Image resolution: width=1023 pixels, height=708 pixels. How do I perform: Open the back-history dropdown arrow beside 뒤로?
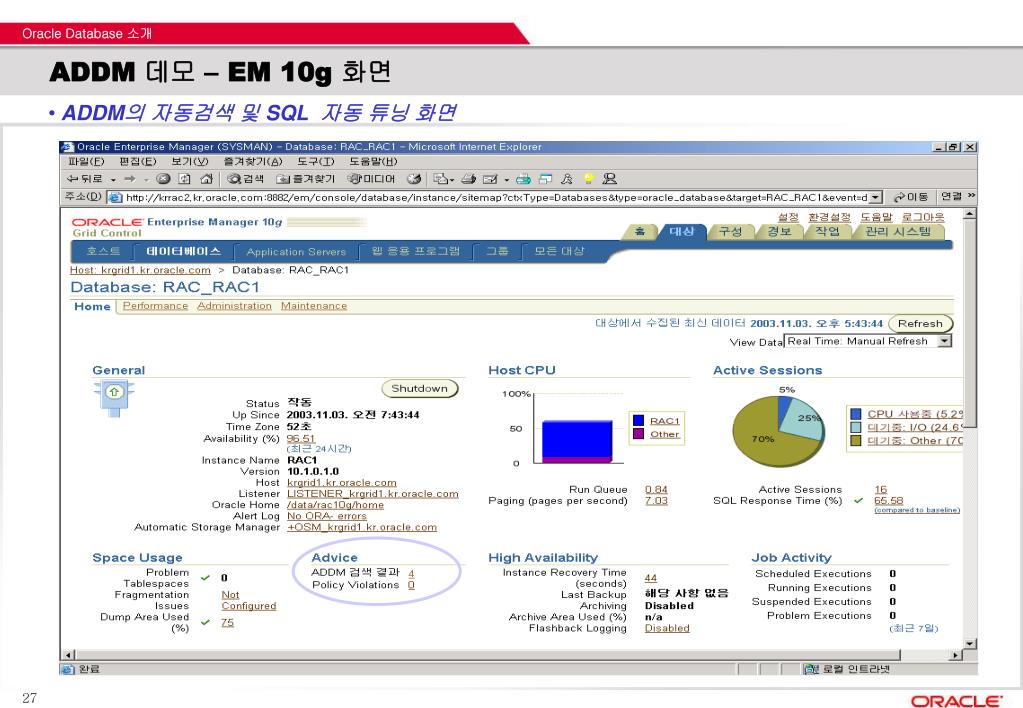pyautogui.click(x=113, y=179)
